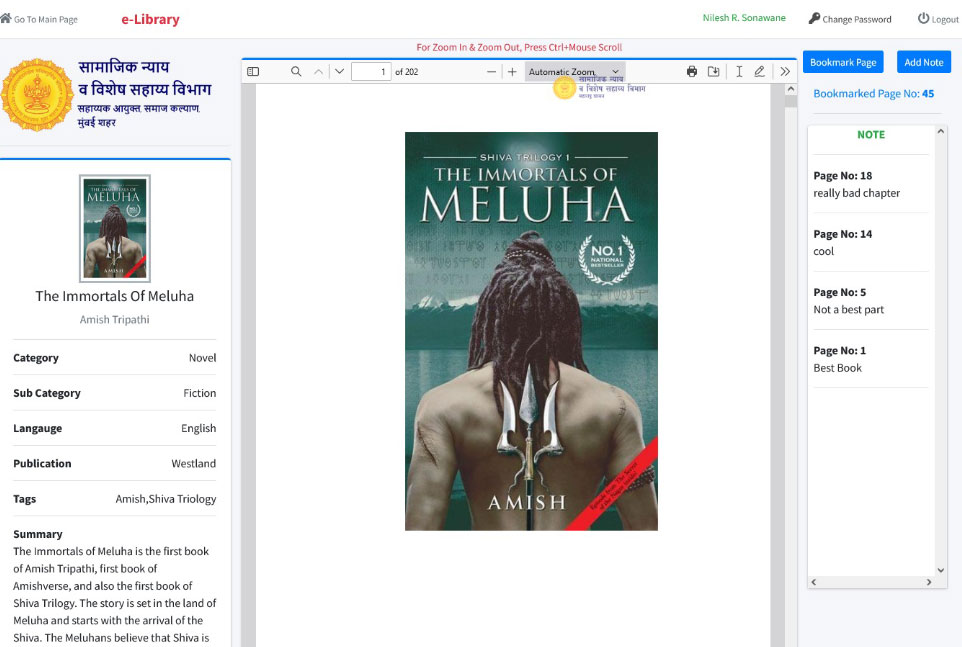Click the notes panel scroll down arrow
962x647 pixels.
941,570
